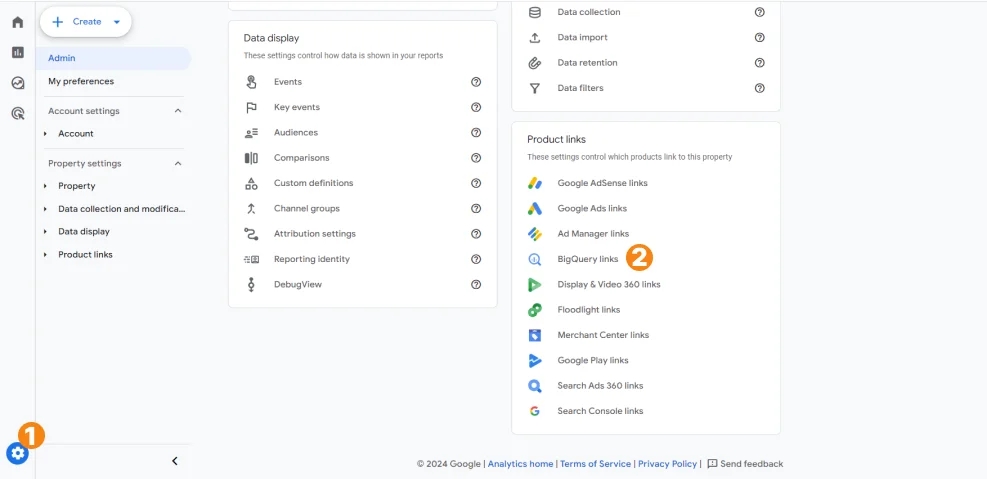Viewport: 987px width, 479px height.
Task: Click the Data collection database icon
Action: [x=534, y=12]
